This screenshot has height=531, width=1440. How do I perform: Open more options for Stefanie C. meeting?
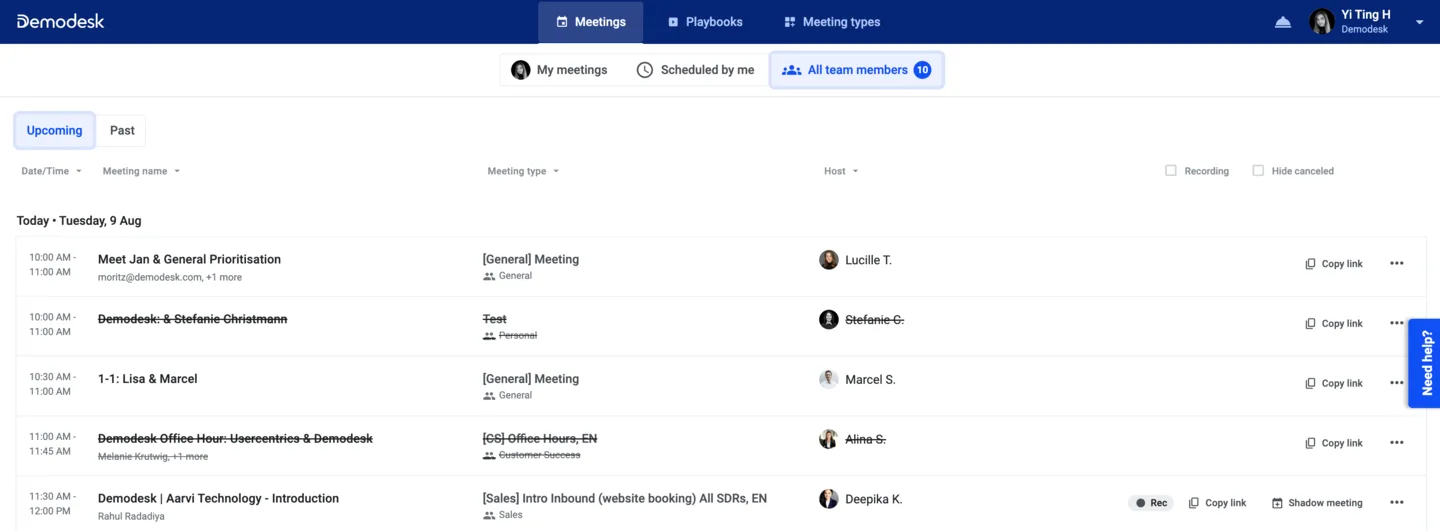pyautogui.click(x=1397, y=324)
